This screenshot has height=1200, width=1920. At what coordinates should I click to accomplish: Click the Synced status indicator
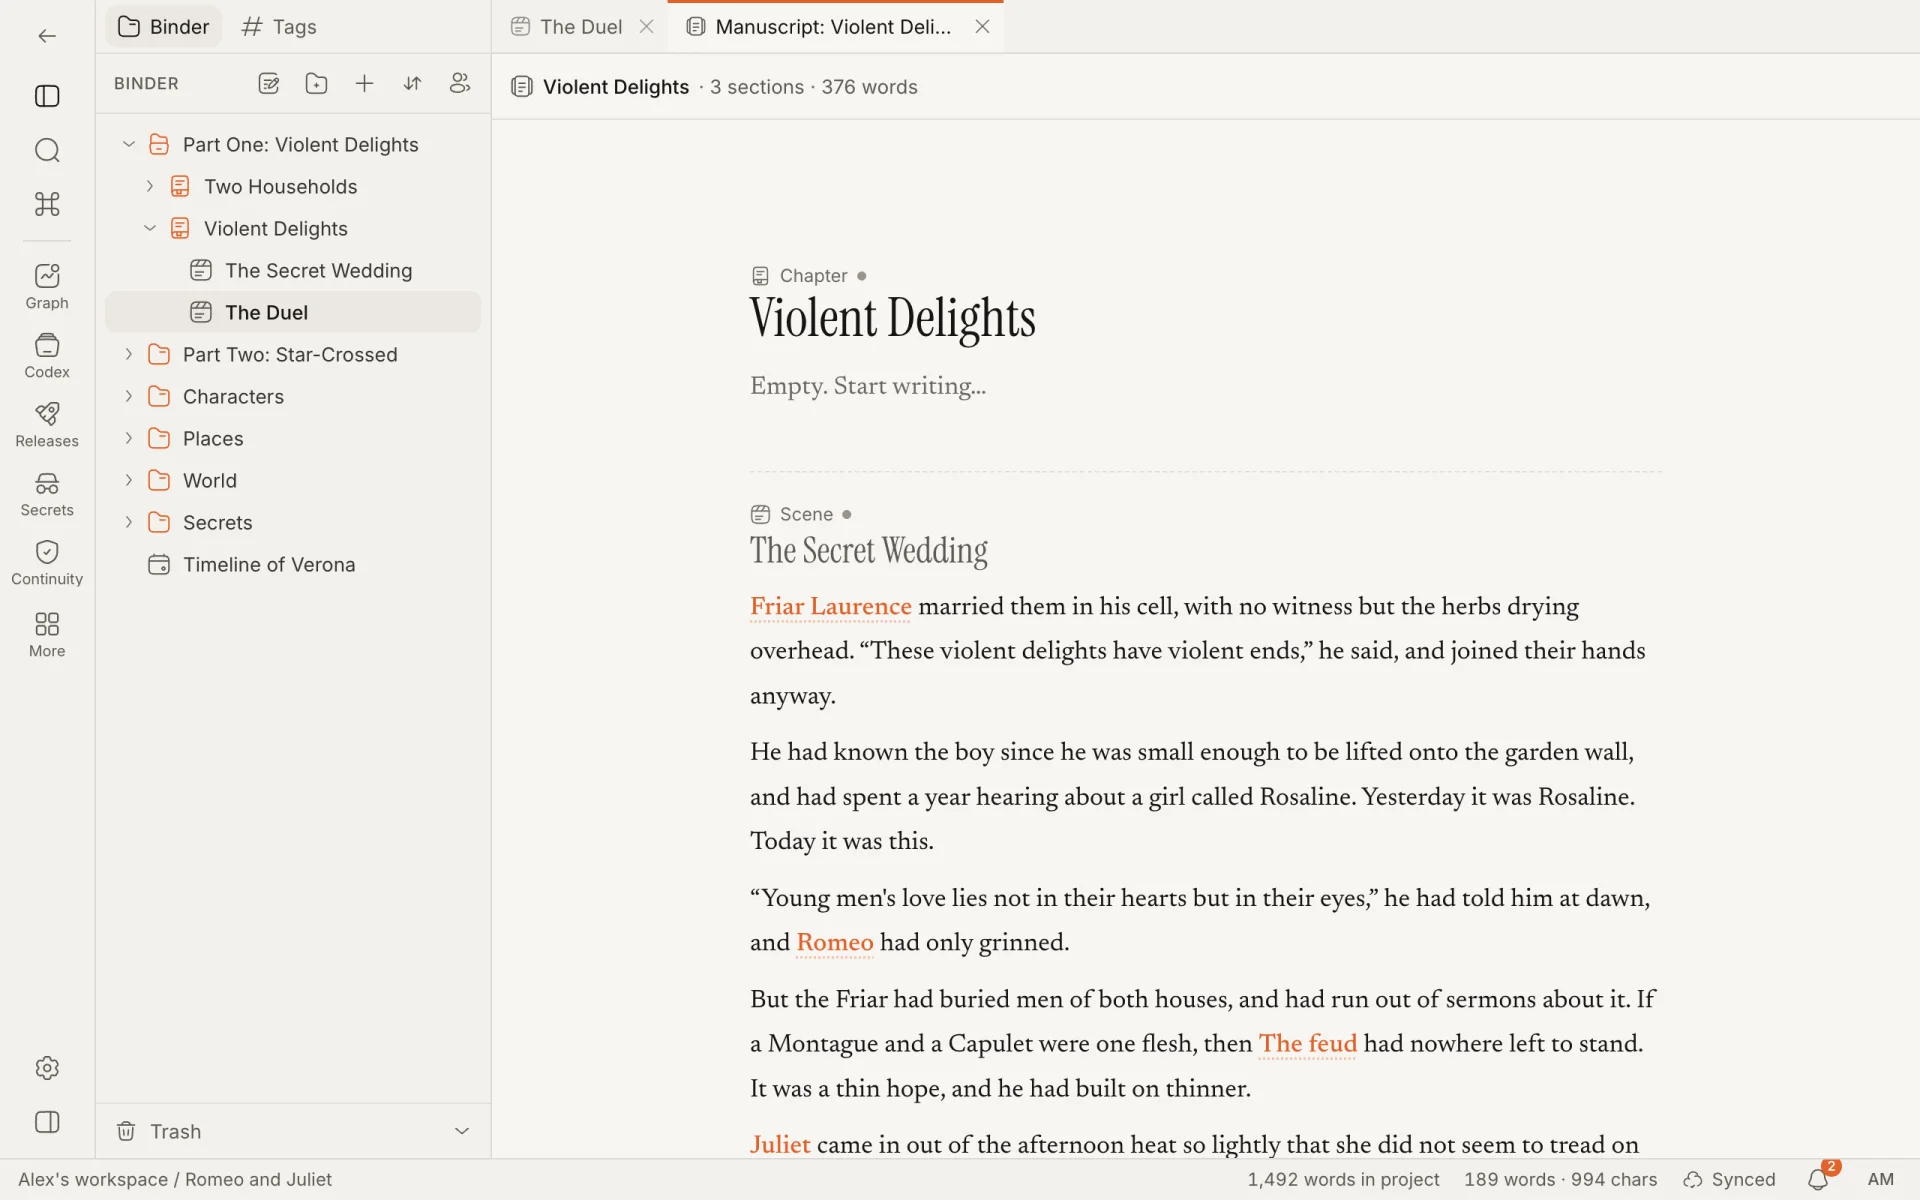coord(1730,1180)
